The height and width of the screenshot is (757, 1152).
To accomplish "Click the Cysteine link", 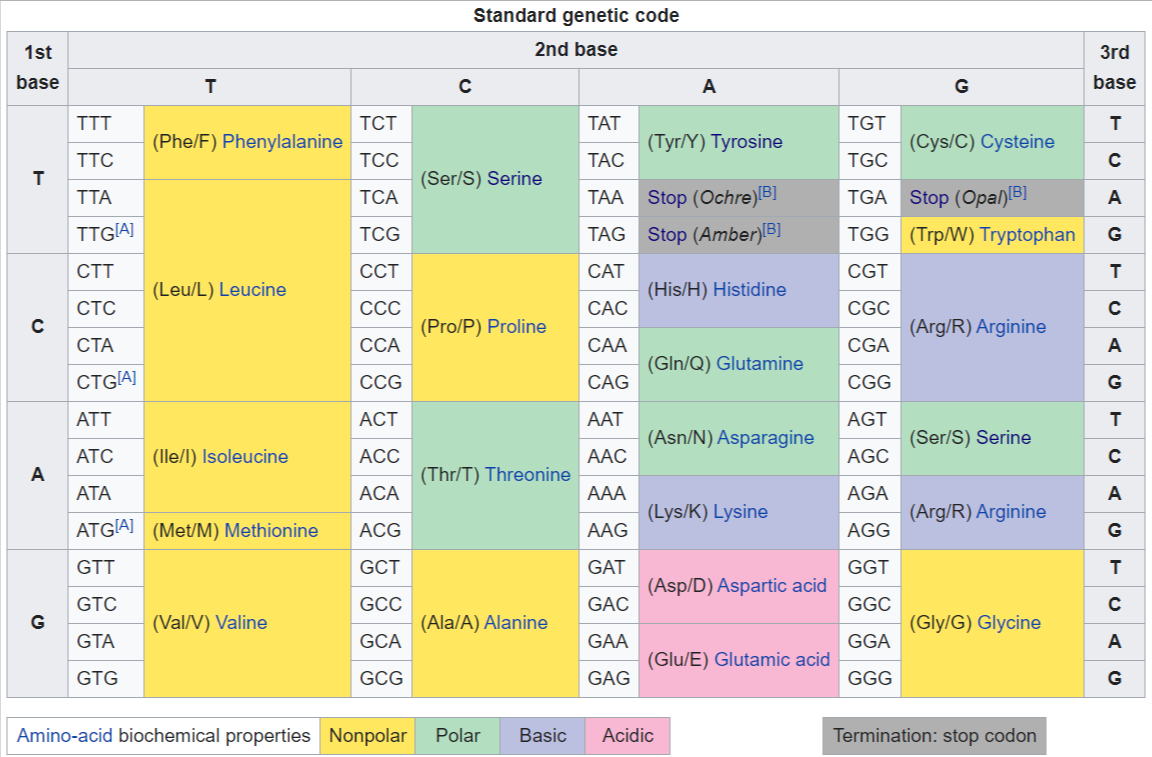I will tap(1017, 142).
